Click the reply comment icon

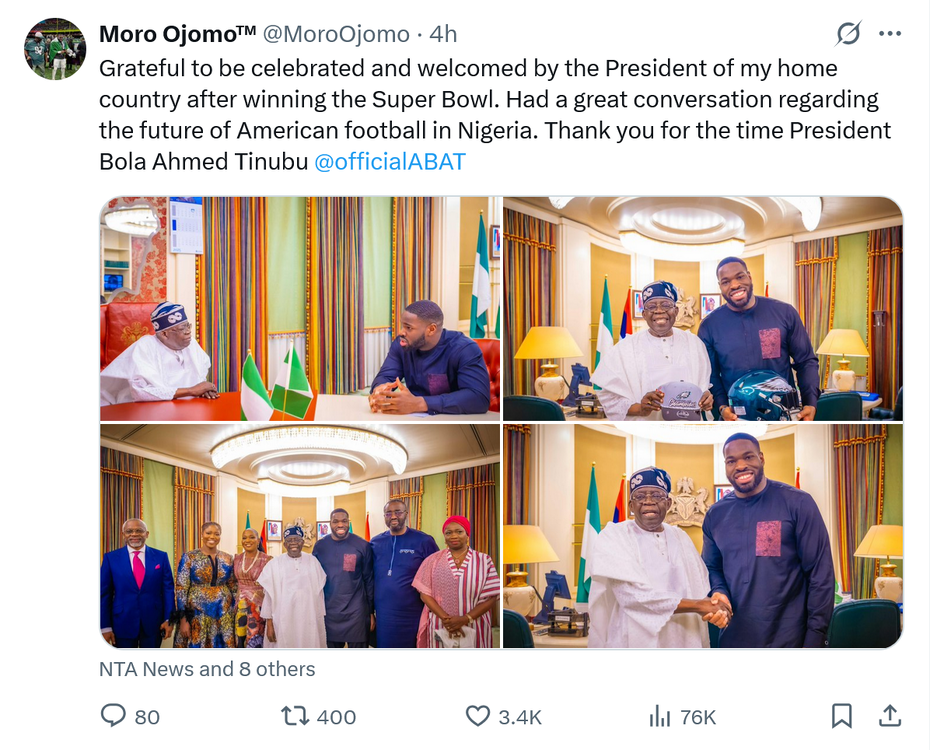(x=112, y=716)
